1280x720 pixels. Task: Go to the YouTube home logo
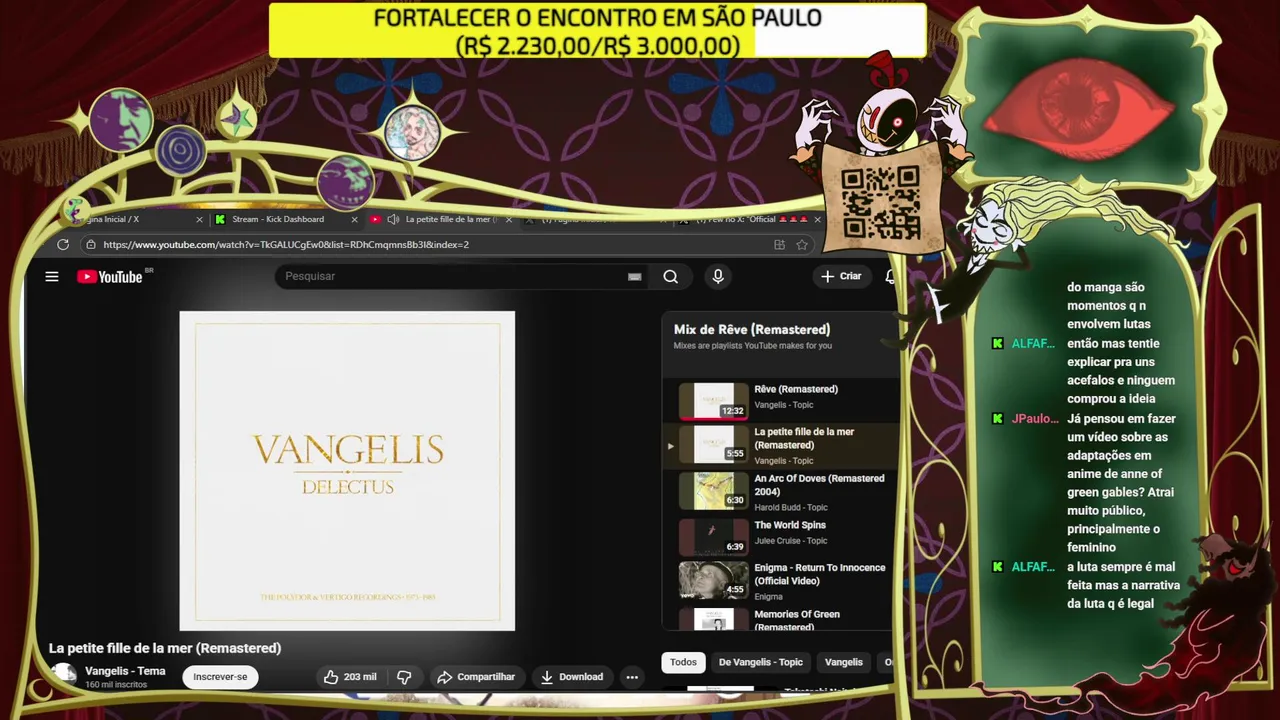click(x=110, y=277)
